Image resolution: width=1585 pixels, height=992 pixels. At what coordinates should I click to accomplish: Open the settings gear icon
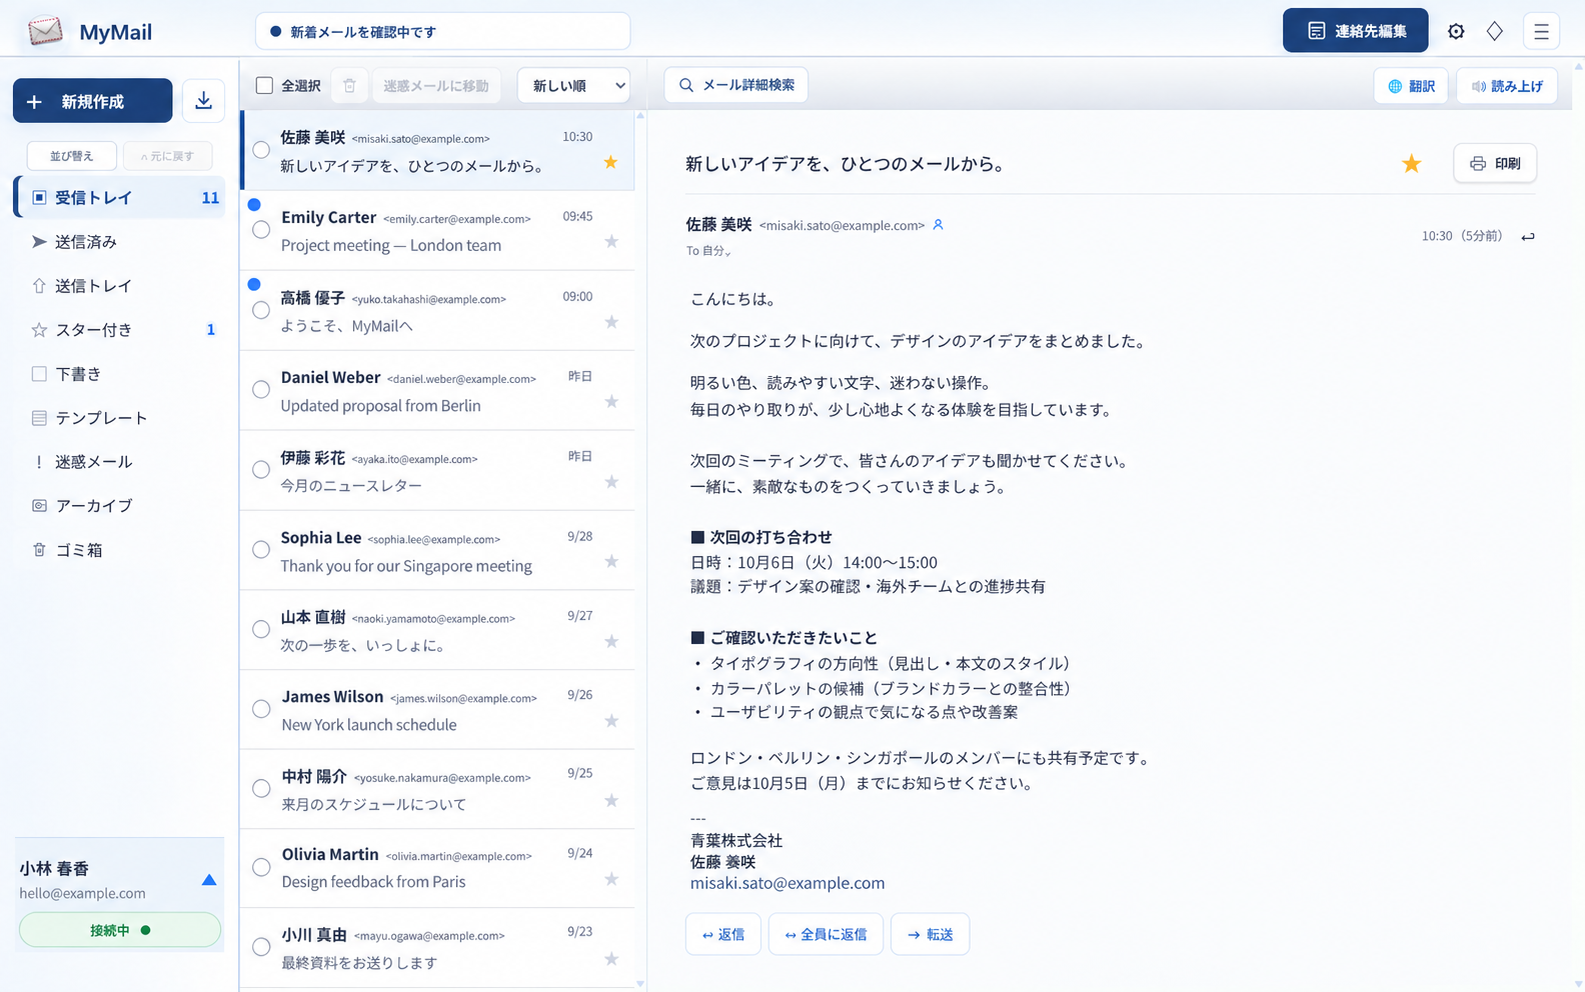click(1456, 31)
